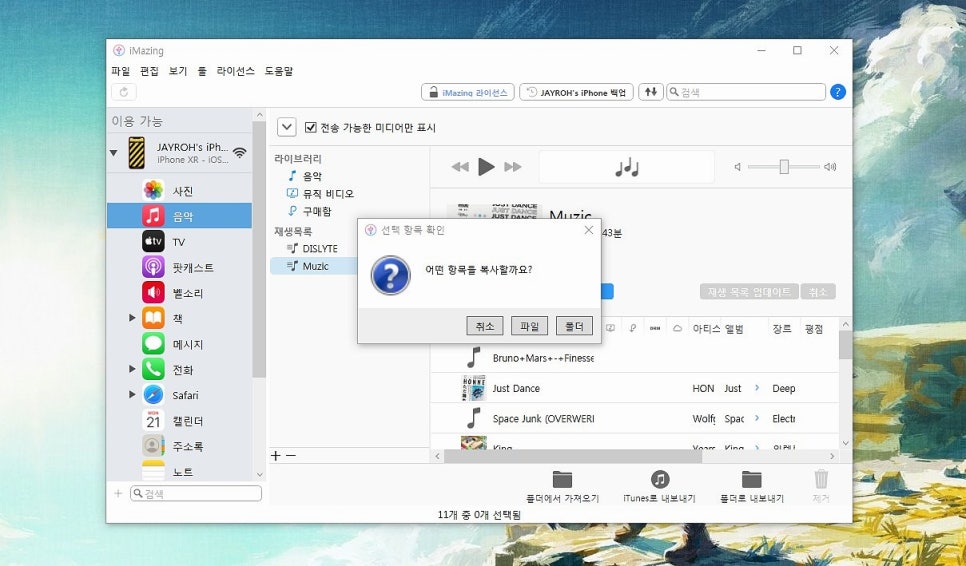The image size is (966, 566).
Task: Open the 파일 menu
Action: tap(121, 71)
